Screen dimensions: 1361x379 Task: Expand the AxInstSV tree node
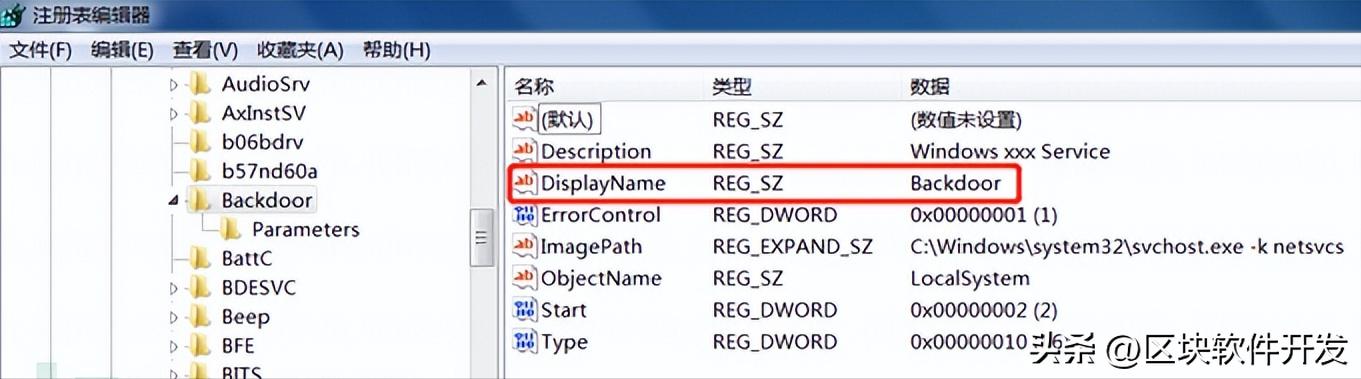click(x=173, y=114)
